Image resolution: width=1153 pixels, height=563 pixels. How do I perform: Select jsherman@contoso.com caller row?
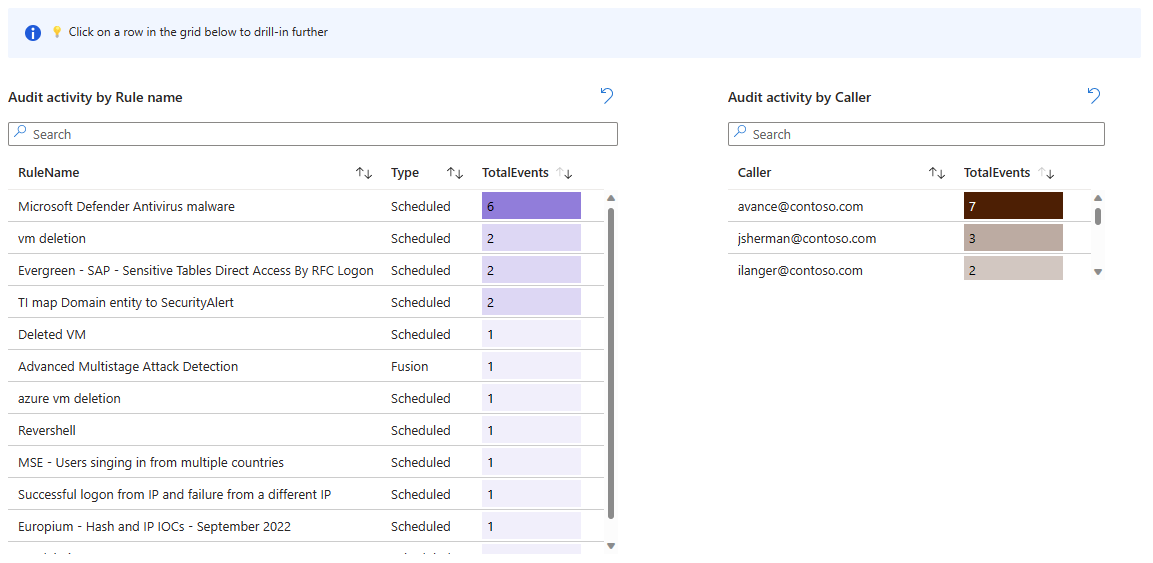coord(806,238)
